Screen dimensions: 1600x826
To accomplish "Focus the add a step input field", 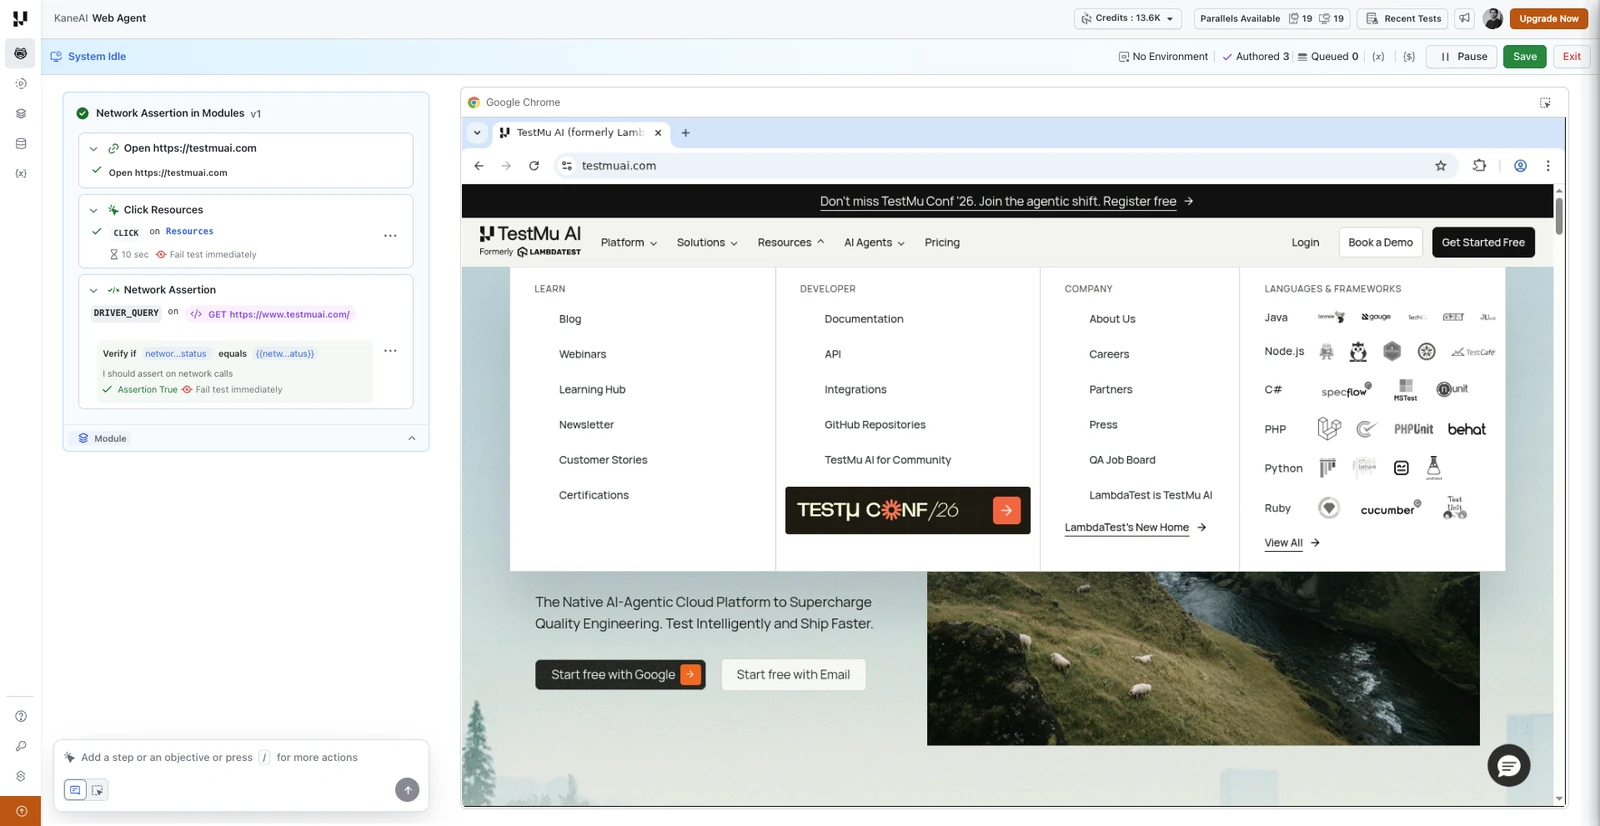I will click(x=241, y=758).
